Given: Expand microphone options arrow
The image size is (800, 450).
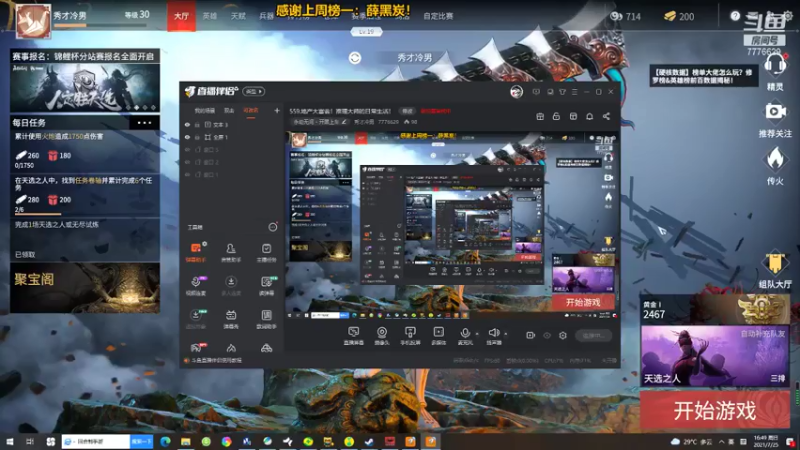Looking at the screenshot, I should pyautogui.click(x=477, y=334).
